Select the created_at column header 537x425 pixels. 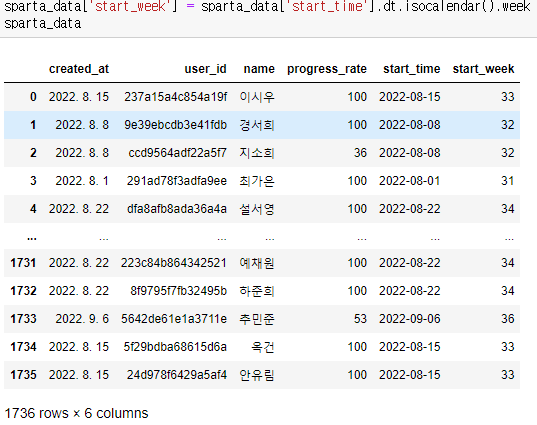[79, 69]
